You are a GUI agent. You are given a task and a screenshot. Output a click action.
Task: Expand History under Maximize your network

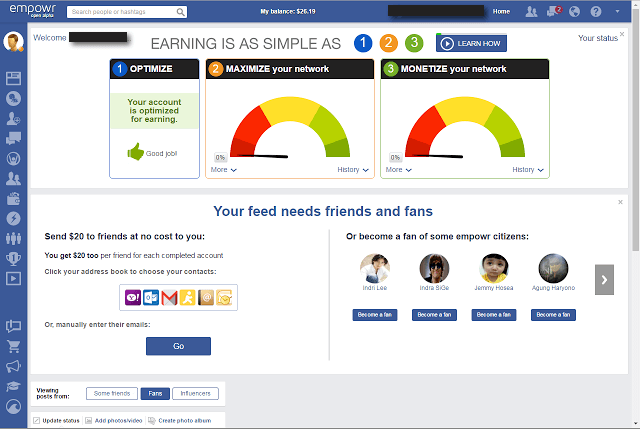click(353, 170)
